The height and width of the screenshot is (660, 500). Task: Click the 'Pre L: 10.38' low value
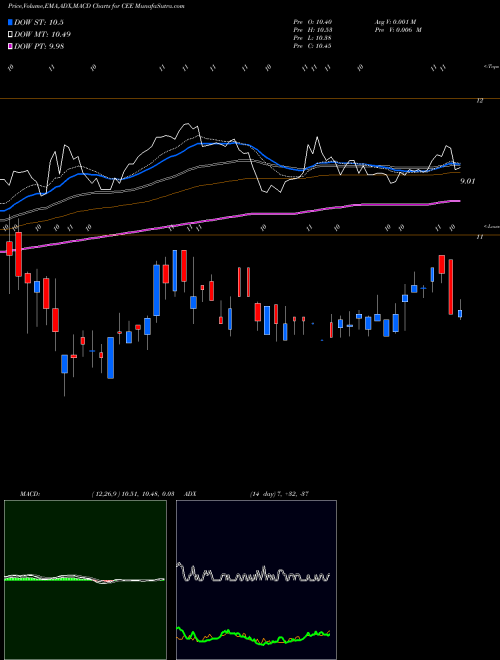pos(312,38)
